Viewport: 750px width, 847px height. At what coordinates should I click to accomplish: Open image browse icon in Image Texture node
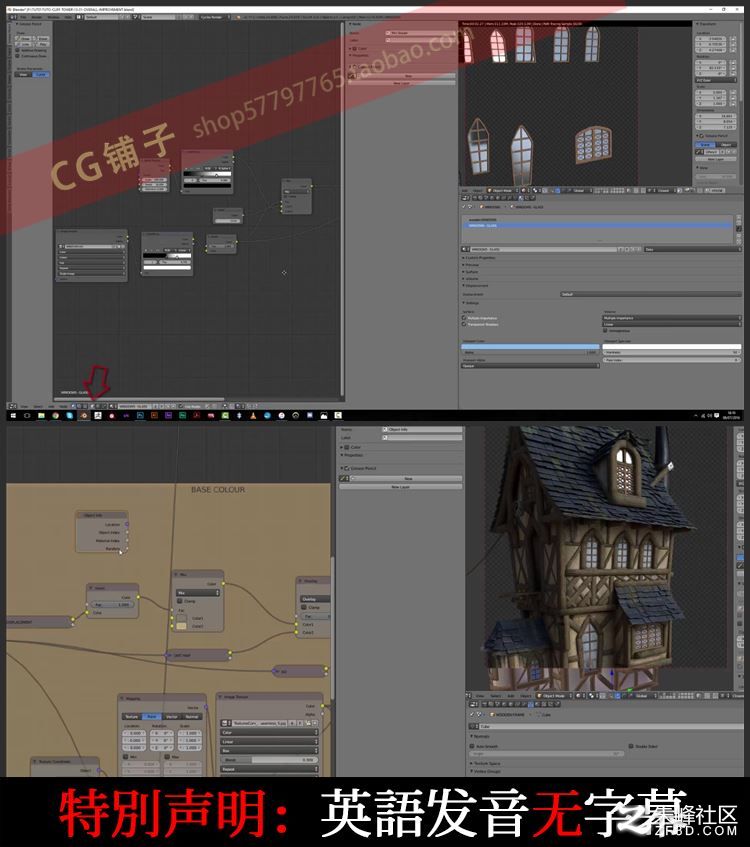tap(224, 723)
